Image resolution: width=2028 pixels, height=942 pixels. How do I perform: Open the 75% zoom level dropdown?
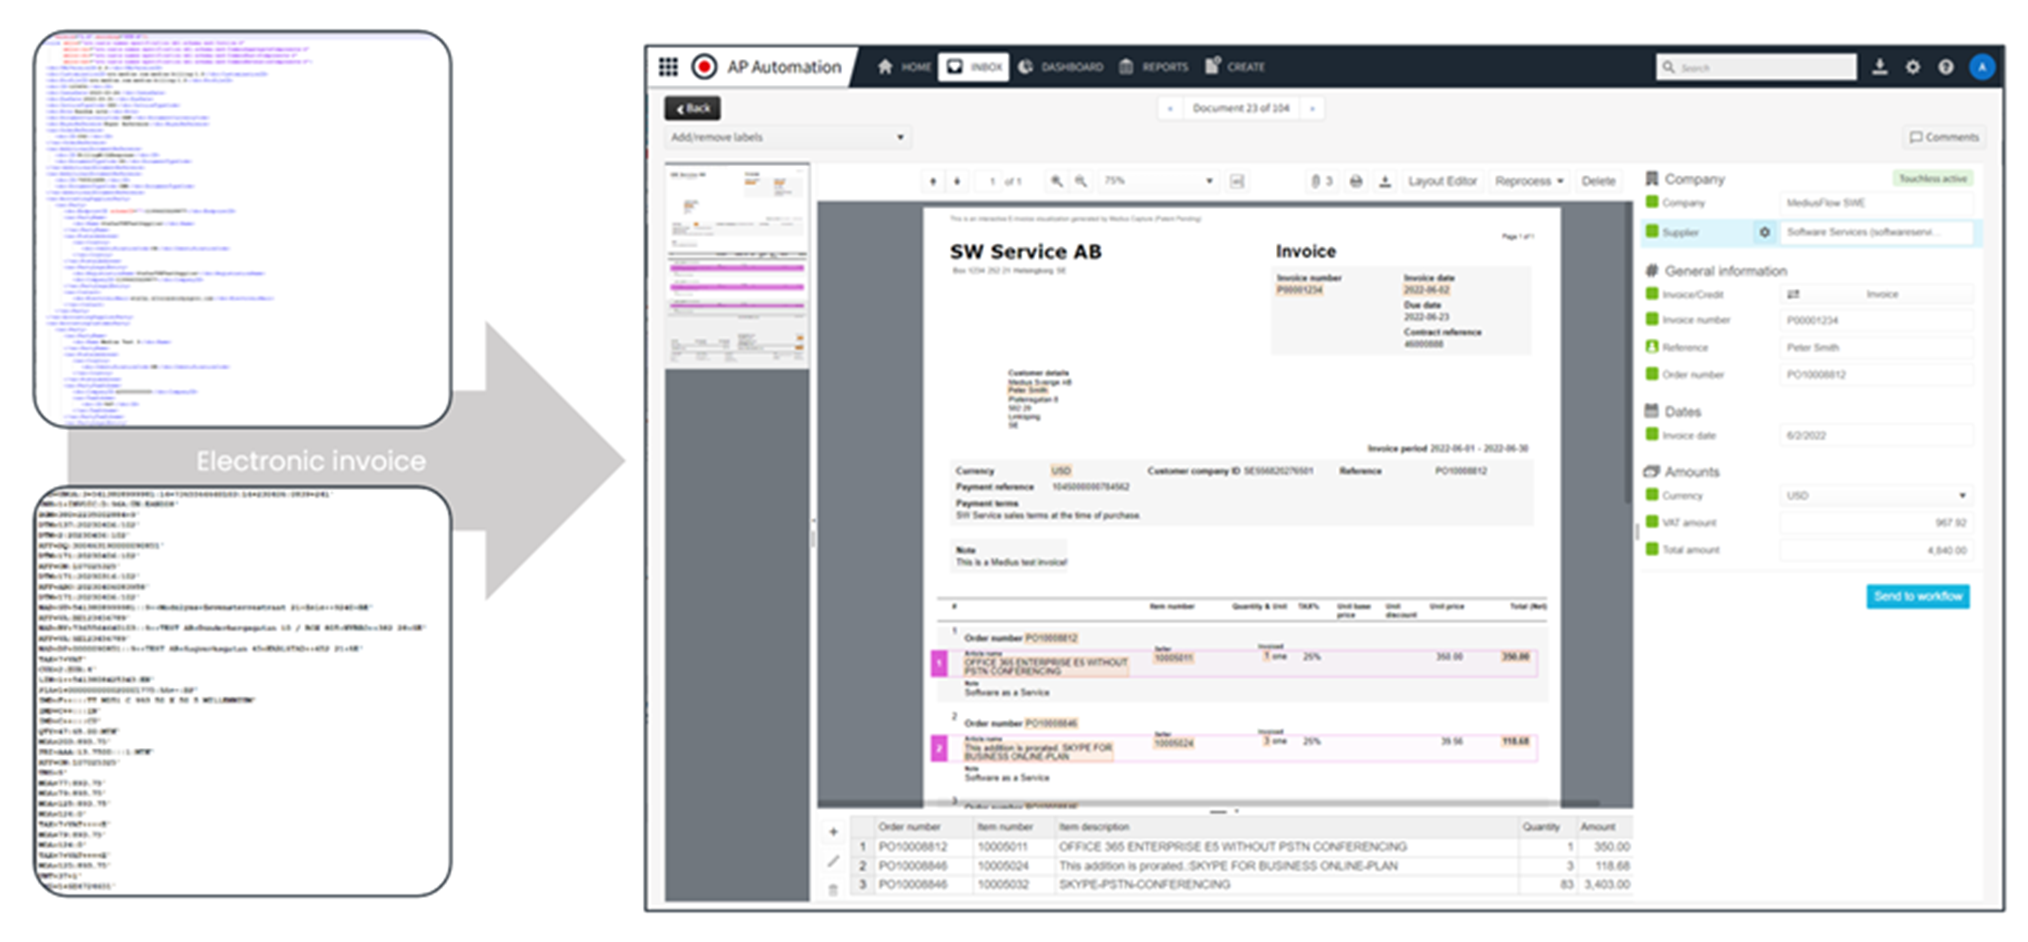click(1158, 181)
